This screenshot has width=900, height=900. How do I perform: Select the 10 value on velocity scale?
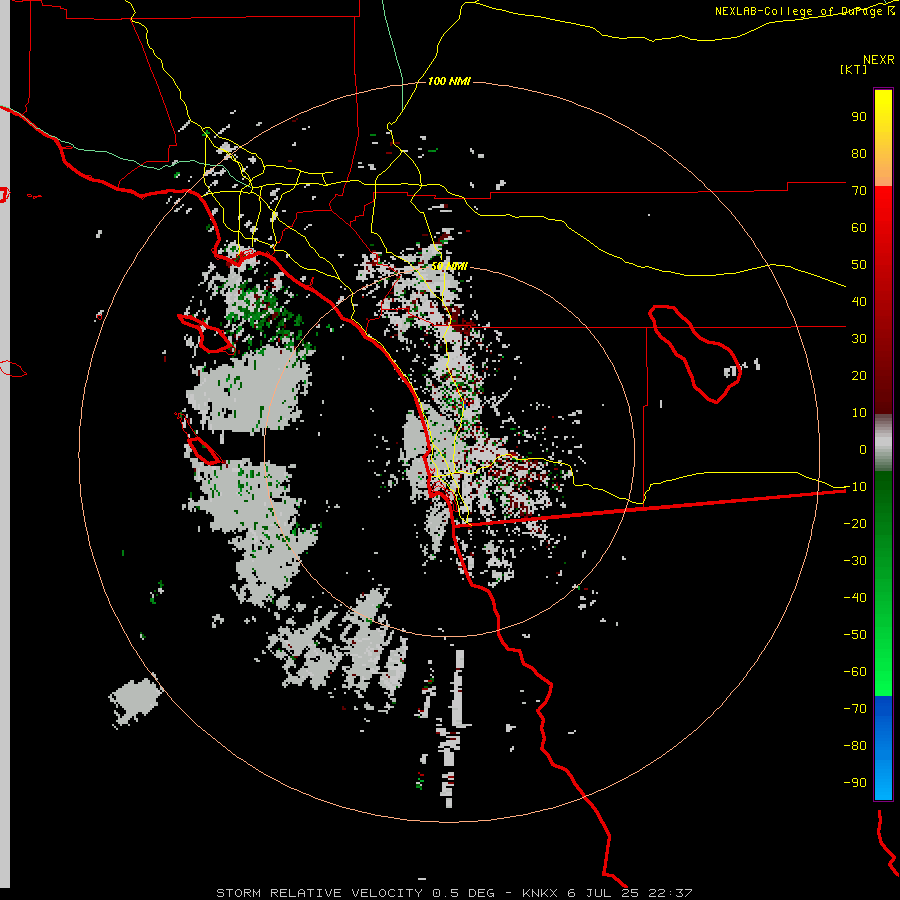click(859, 413)
